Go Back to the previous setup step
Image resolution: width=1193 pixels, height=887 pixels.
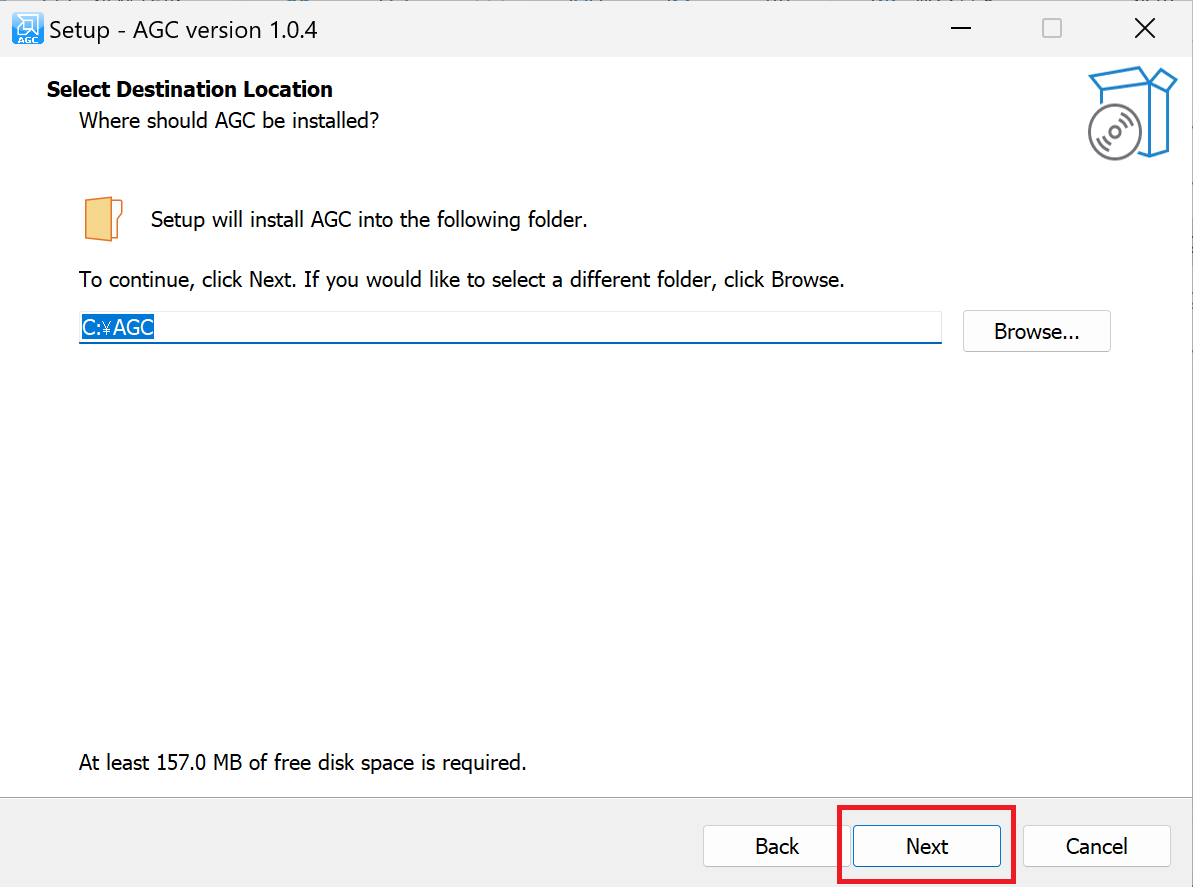(x=776, y=846)
